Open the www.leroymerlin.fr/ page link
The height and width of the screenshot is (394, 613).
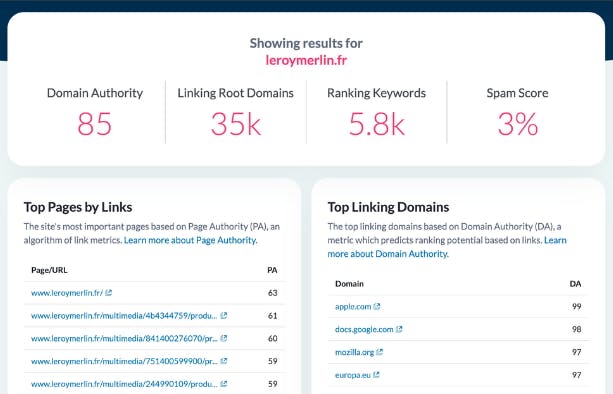click(x=67, y=293)
